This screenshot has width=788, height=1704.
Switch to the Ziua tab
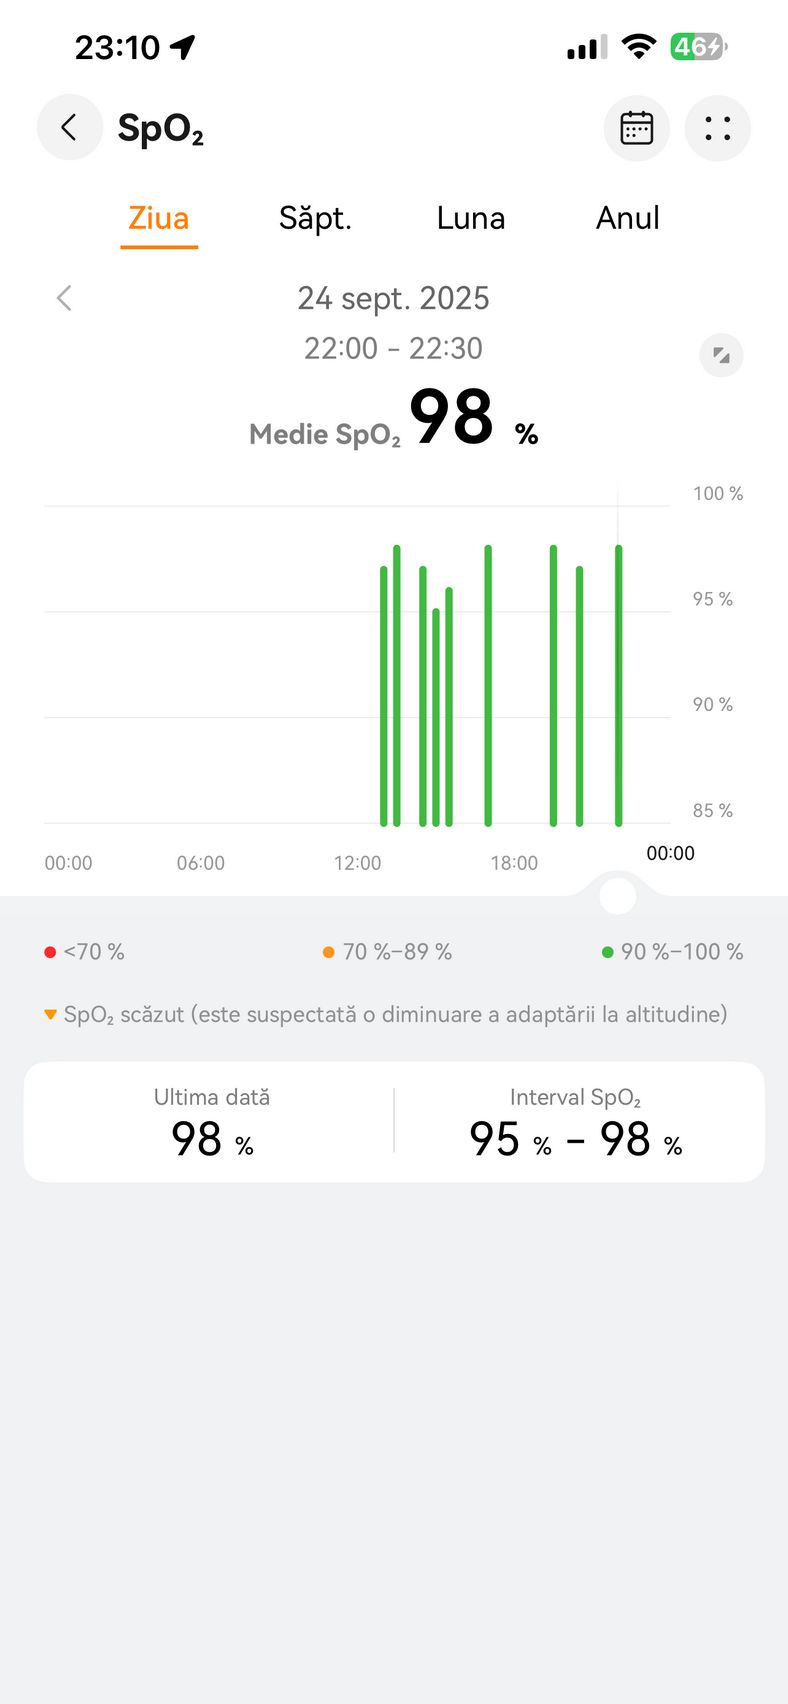[x=159, y=218]
